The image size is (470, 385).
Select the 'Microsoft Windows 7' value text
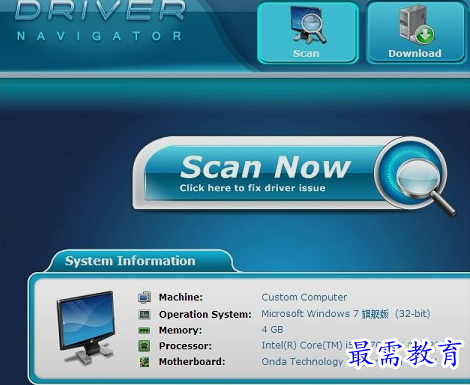tap(346, 314)
